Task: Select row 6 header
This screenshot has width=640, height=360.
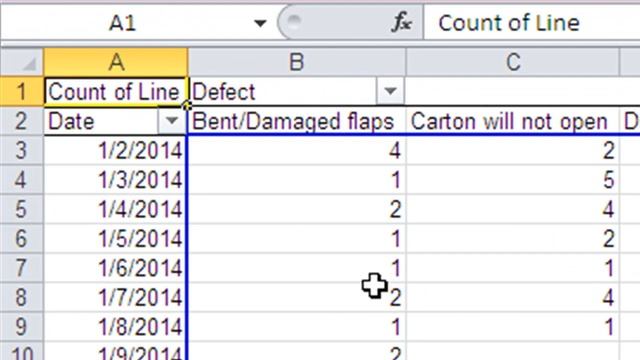Action: pos(22,238)
